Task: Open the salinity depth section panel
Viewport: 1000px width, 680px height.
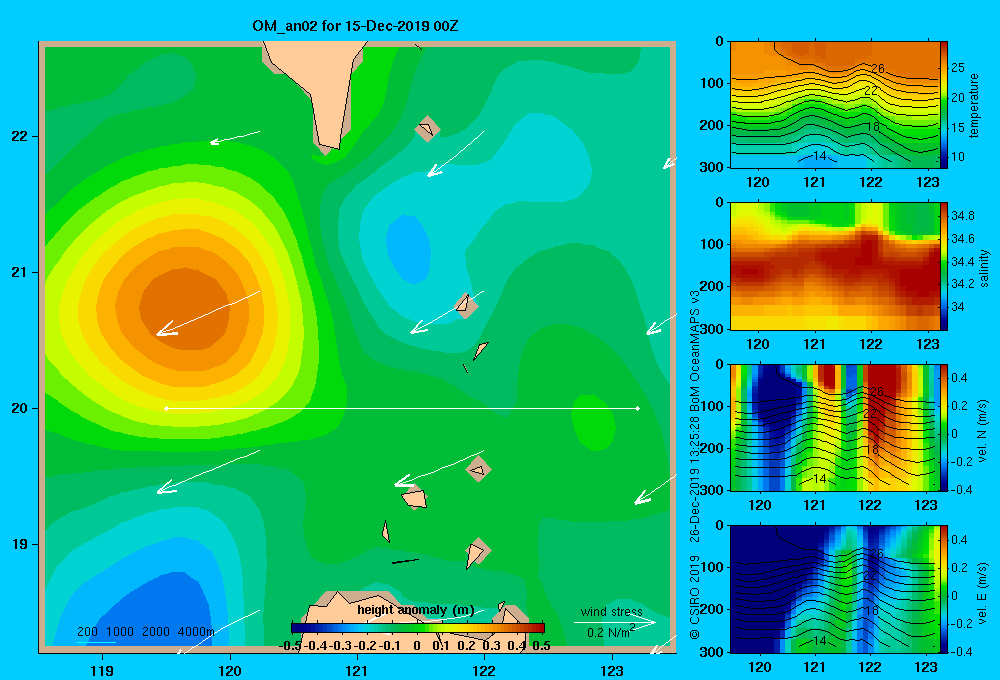Action: (835, 266)
